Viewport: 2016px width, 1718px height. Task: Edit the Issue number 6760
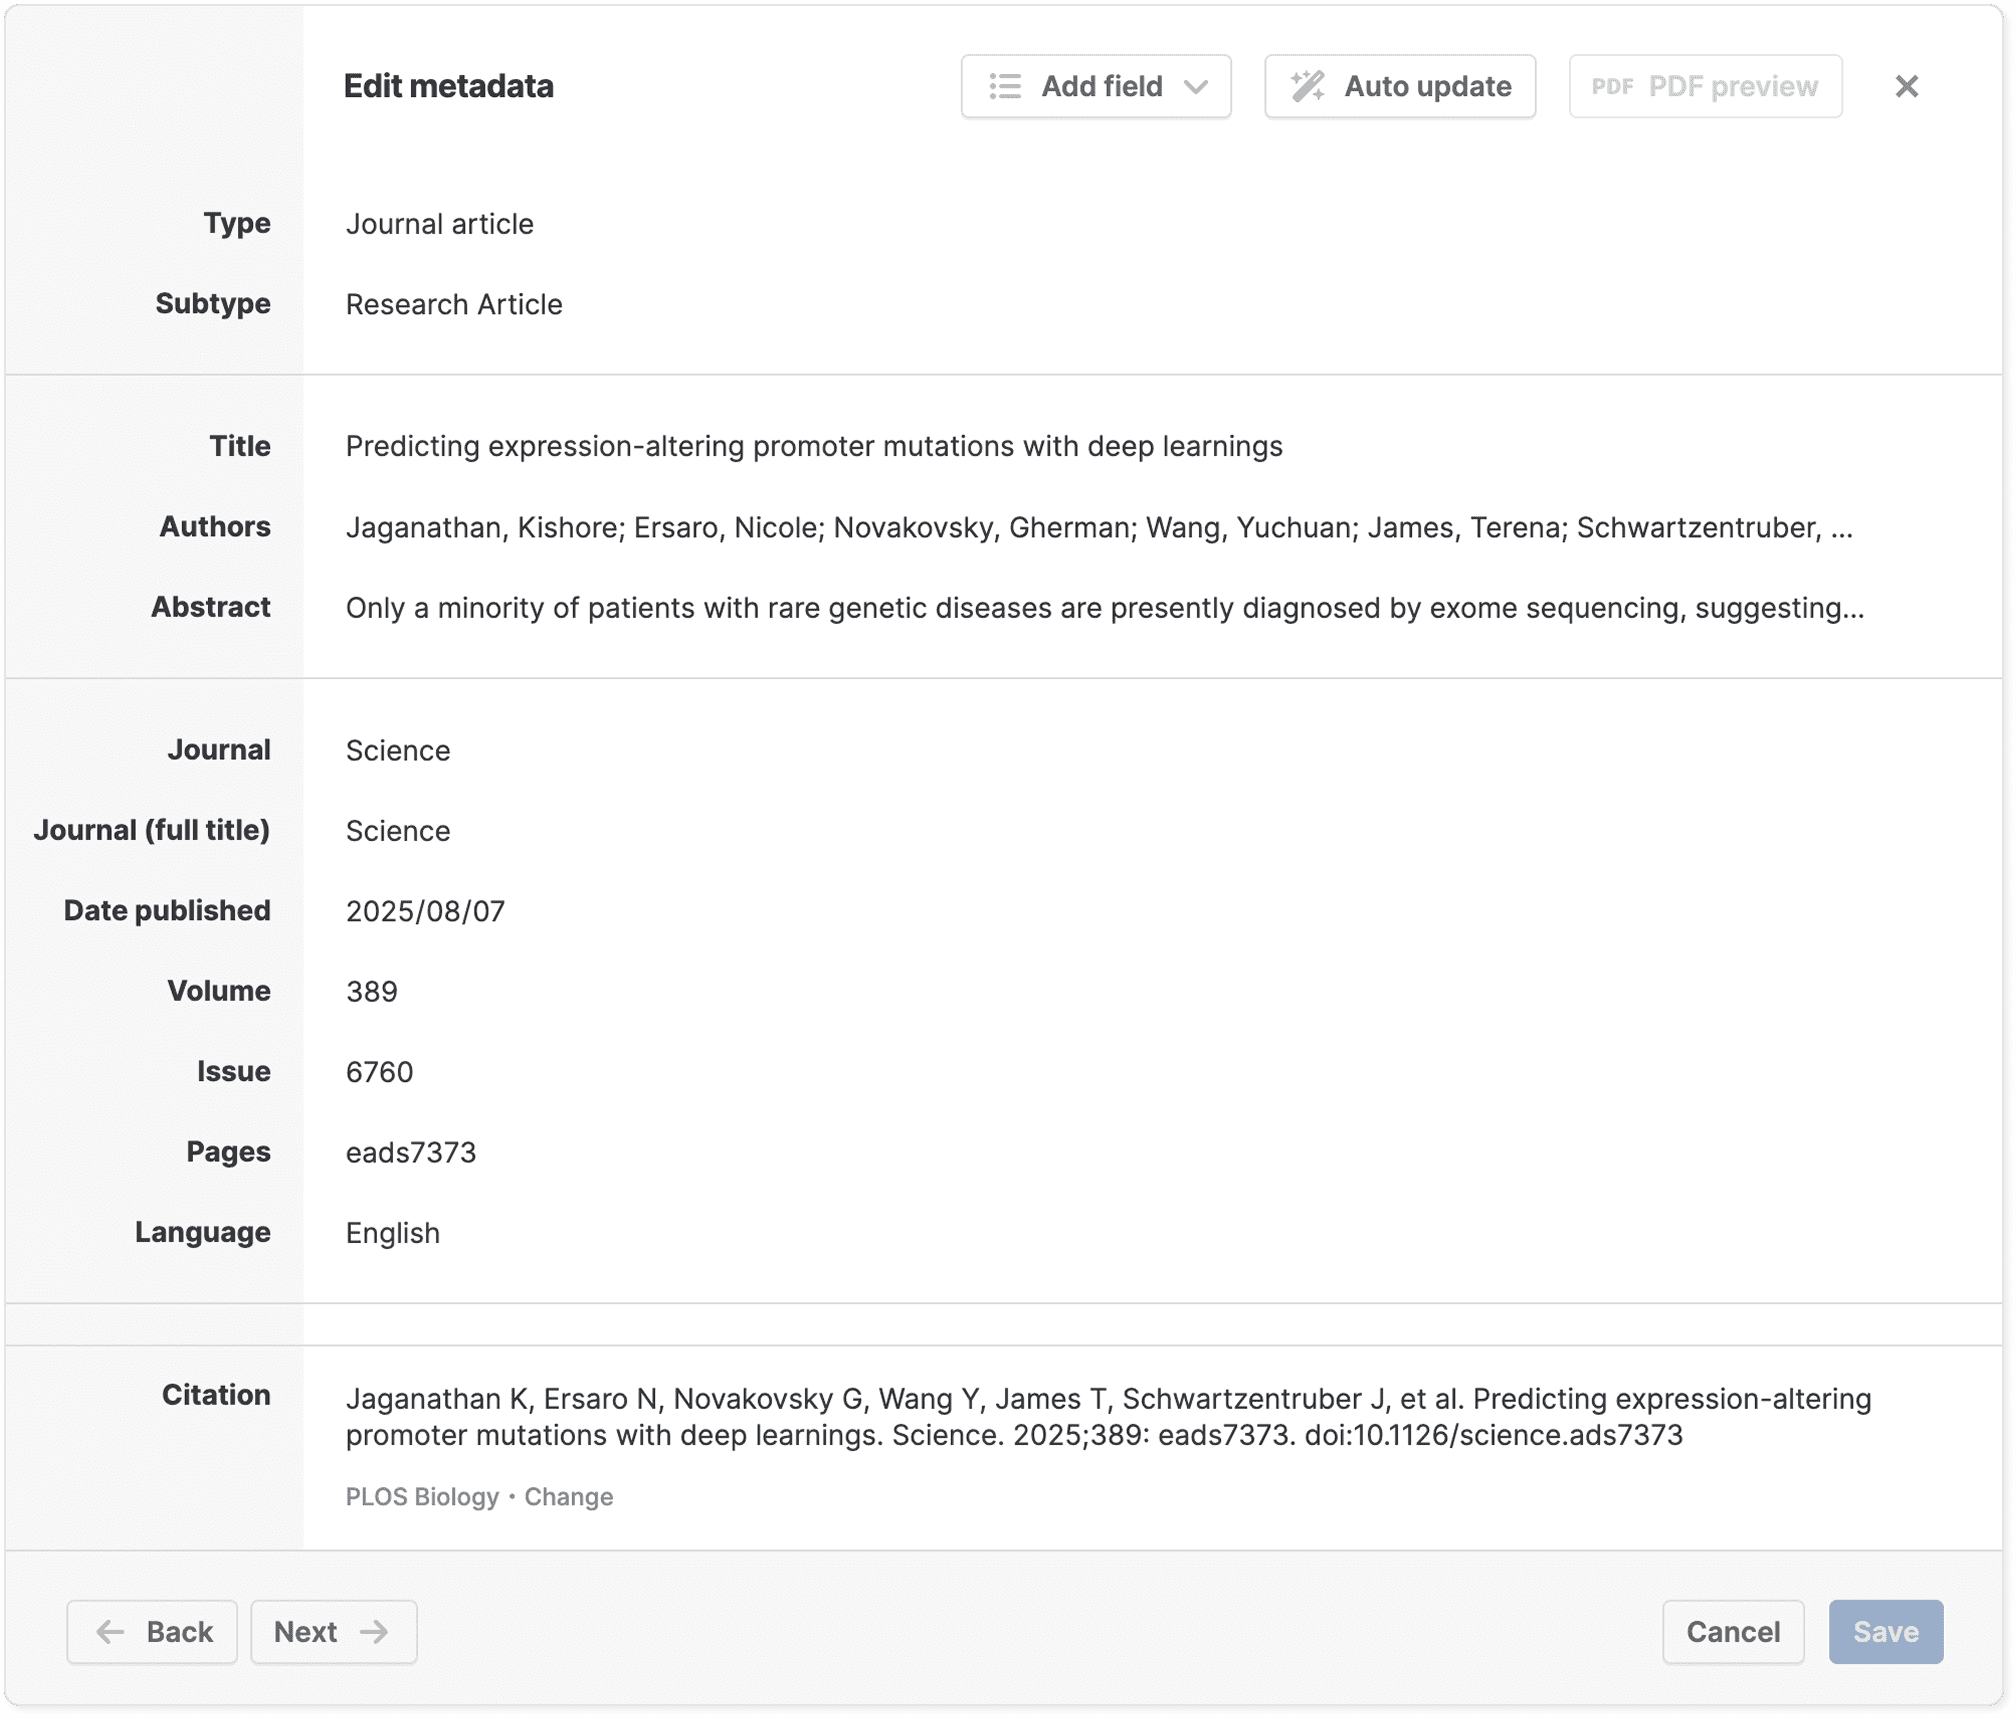point(379,1072)
